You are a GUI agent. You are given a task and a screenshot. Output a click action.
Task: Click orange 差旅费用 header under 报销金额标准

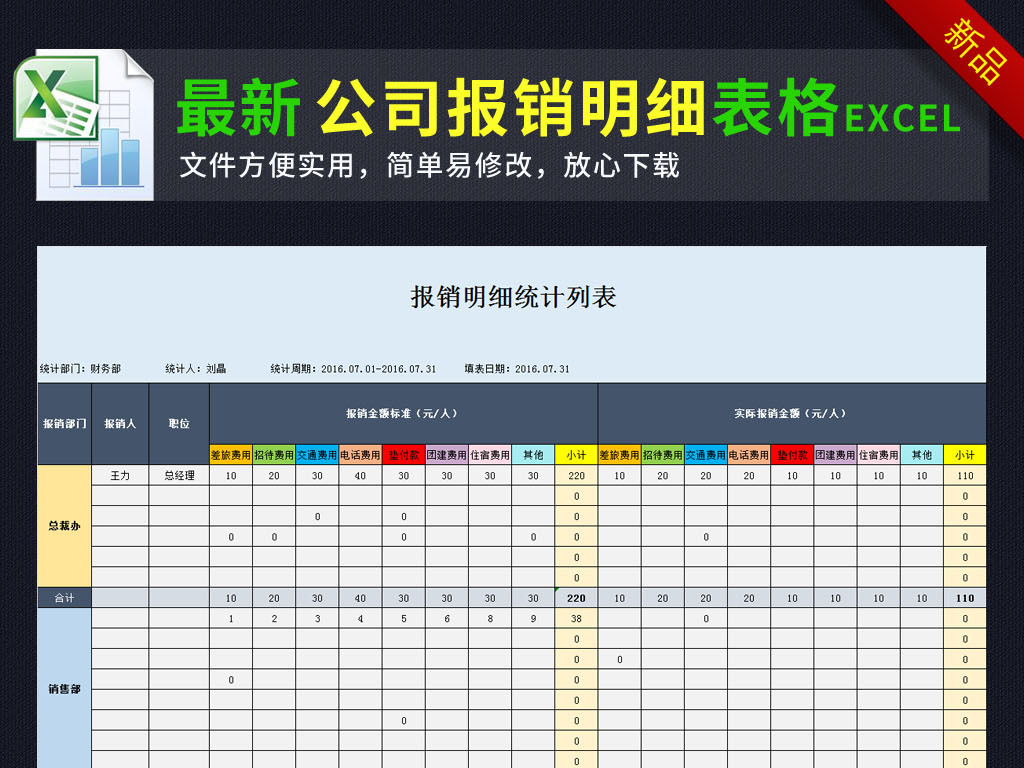coord(230,455)
